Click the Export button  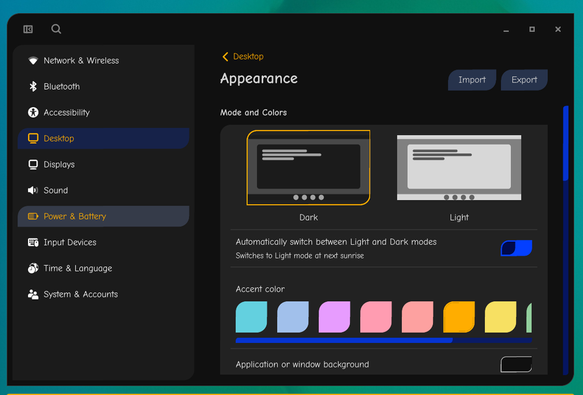[x=524, y=80]
